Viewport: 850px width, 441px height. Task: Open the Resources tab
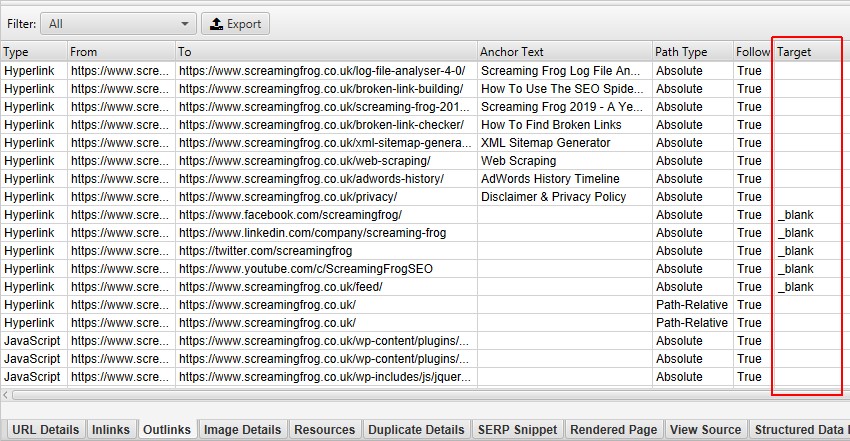324,430
